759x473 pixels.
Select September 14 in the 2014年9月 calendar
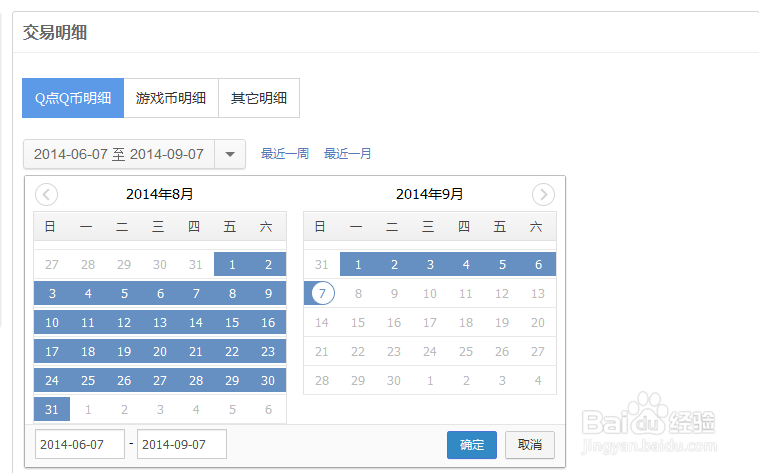322,322
